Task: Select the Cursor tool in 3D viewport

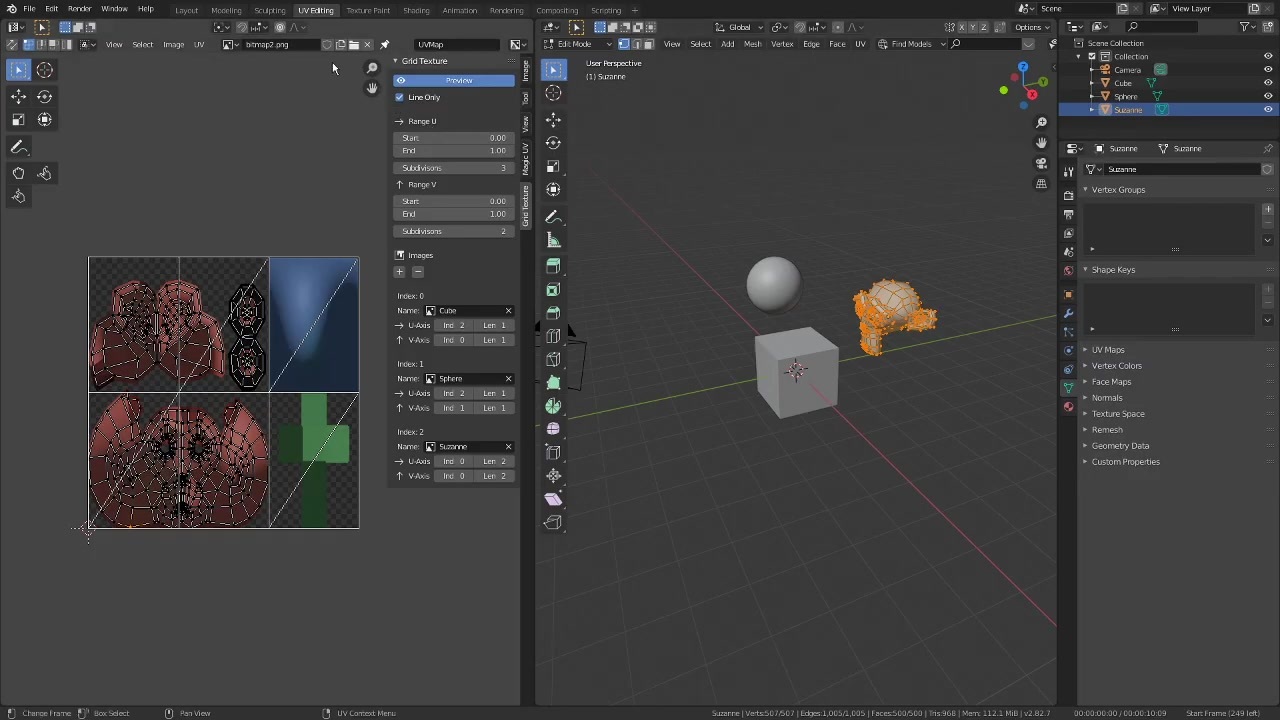Action: (x=553, y=93)
